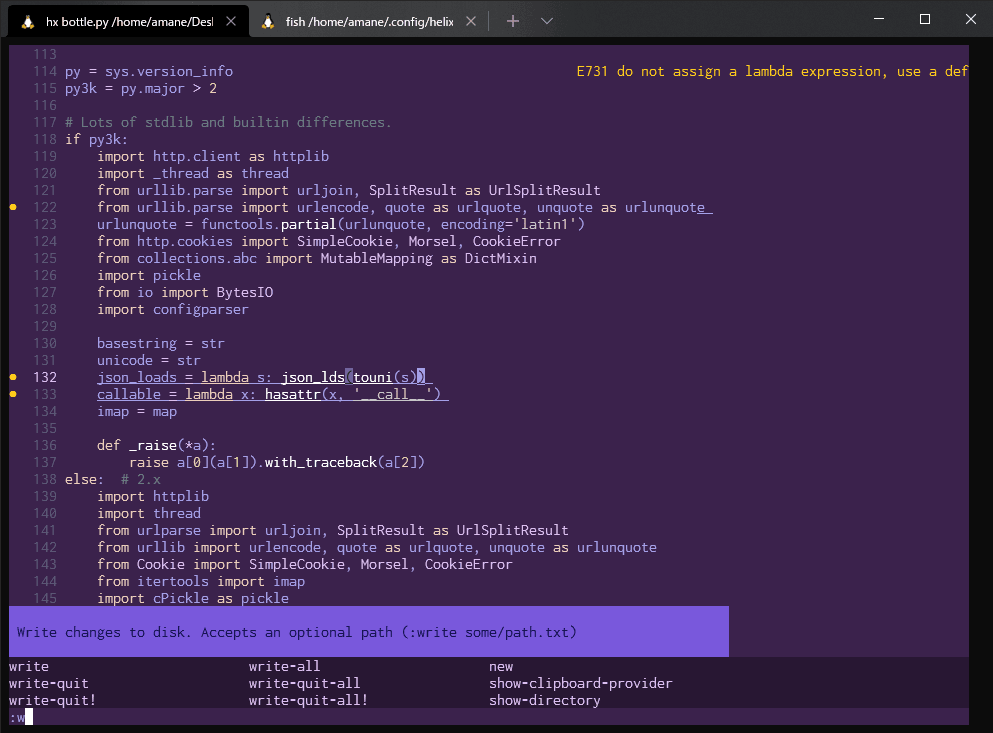Click the gutter warning marker on line 133
Image resolution: width=993 pixels, height=733 pixels.
pos(14,394)
